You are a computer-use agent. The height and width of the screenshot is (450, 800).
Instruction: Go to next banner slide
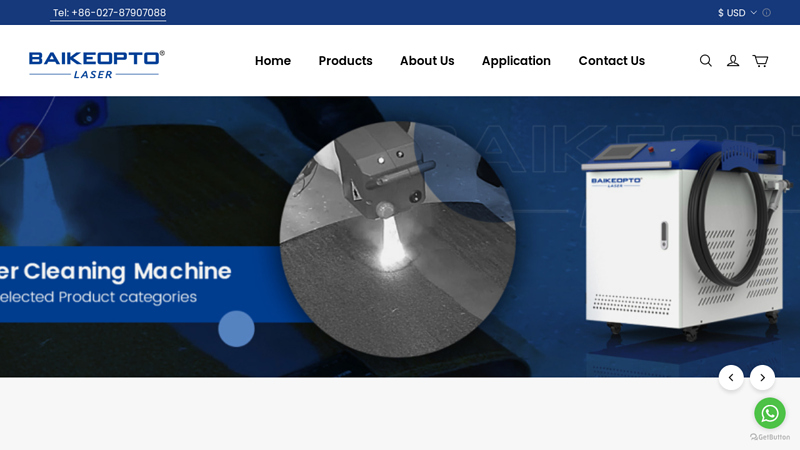[762, 378]
